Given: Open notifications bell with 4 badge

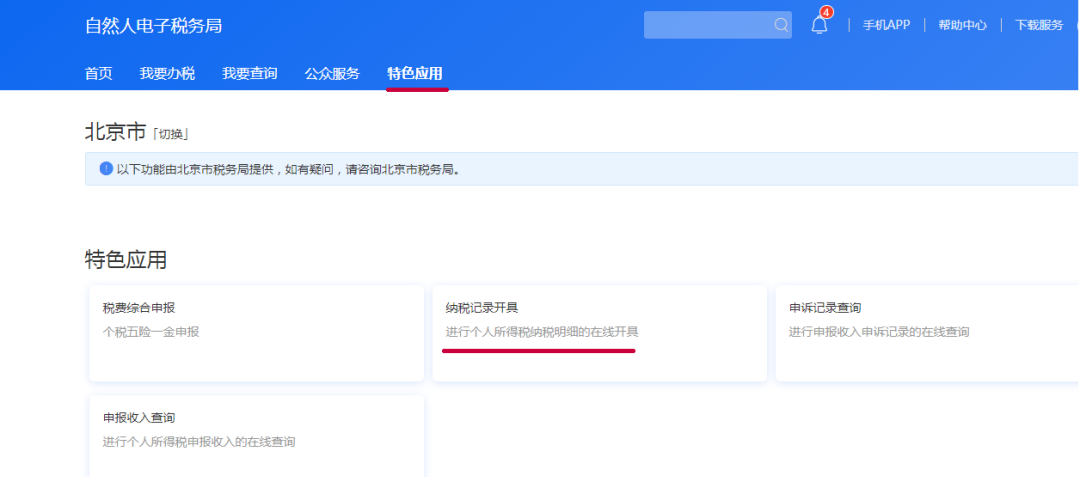Looking at the screenshot, I should coord(820,23).
